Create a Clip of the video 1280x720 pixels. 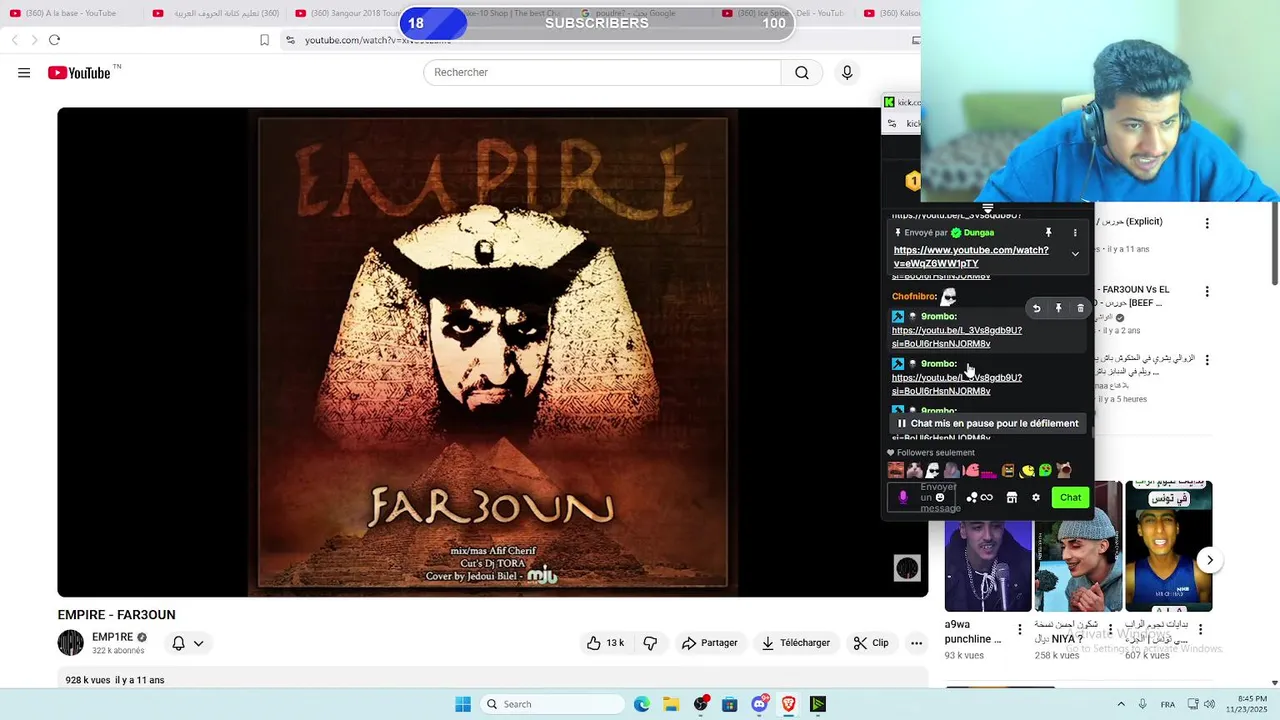pyautogui.click(x=871, y=643)
